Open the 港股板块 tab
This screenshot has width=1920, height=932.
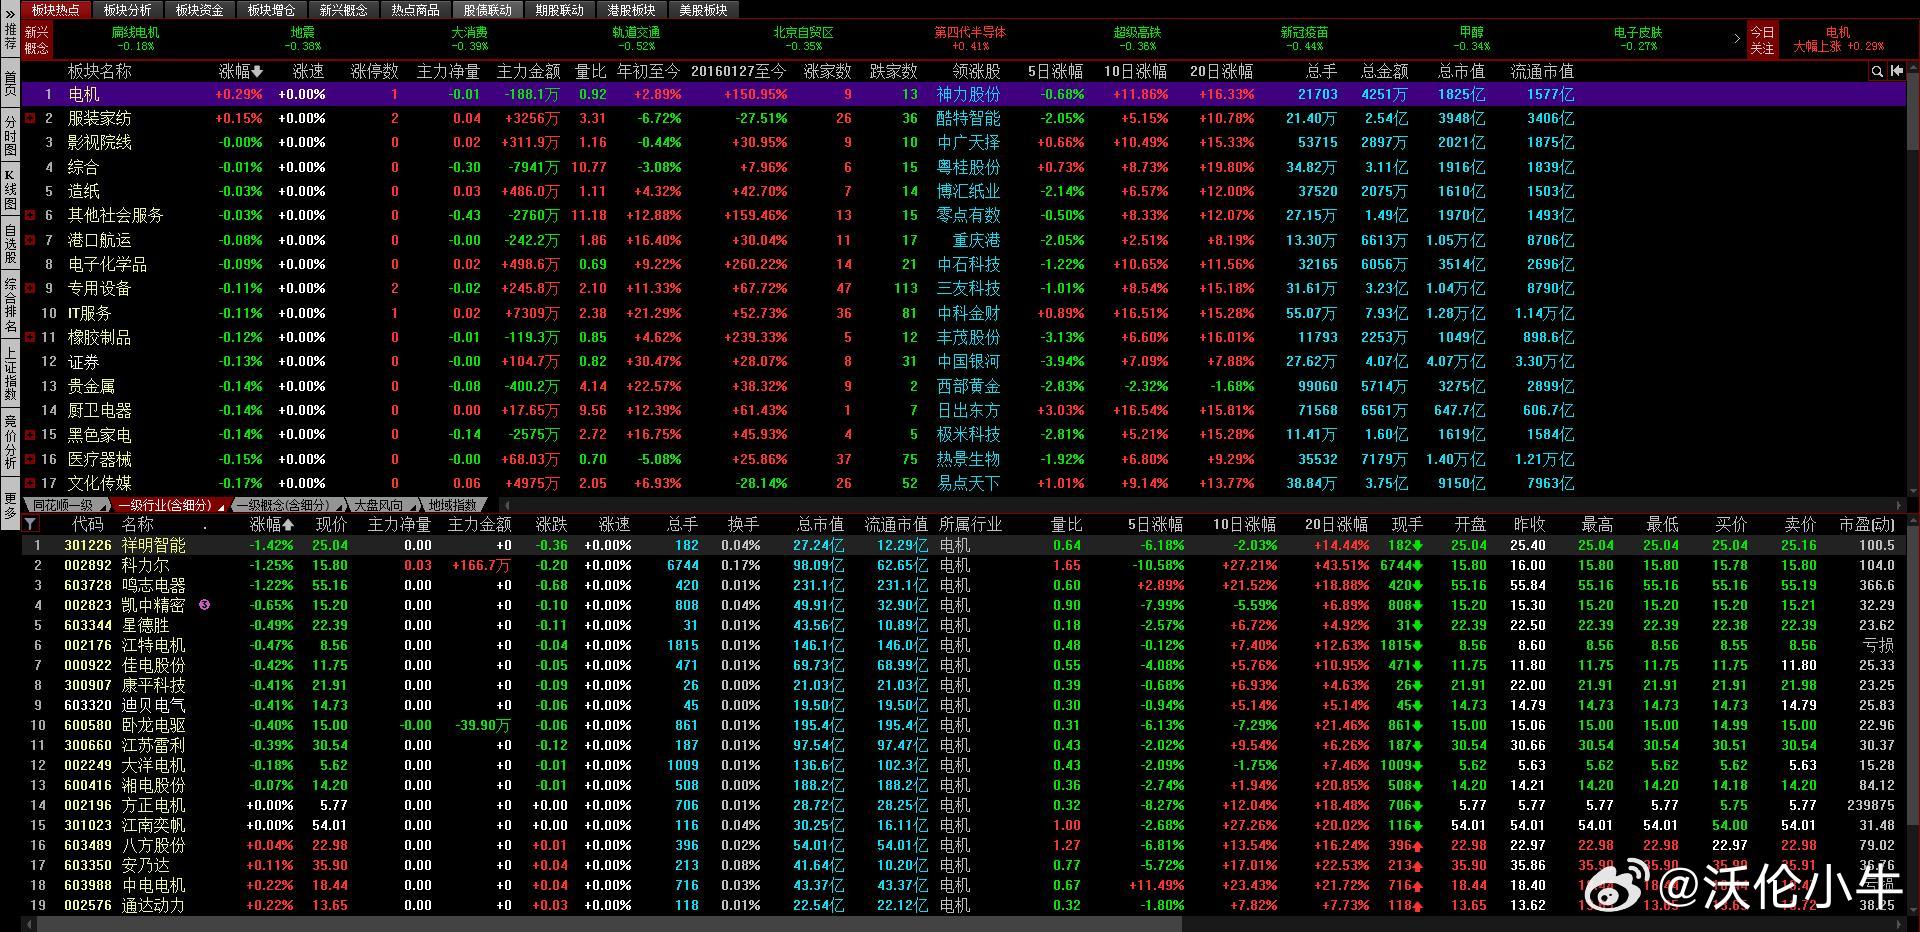pyautogui.click(x=631, y=10)
